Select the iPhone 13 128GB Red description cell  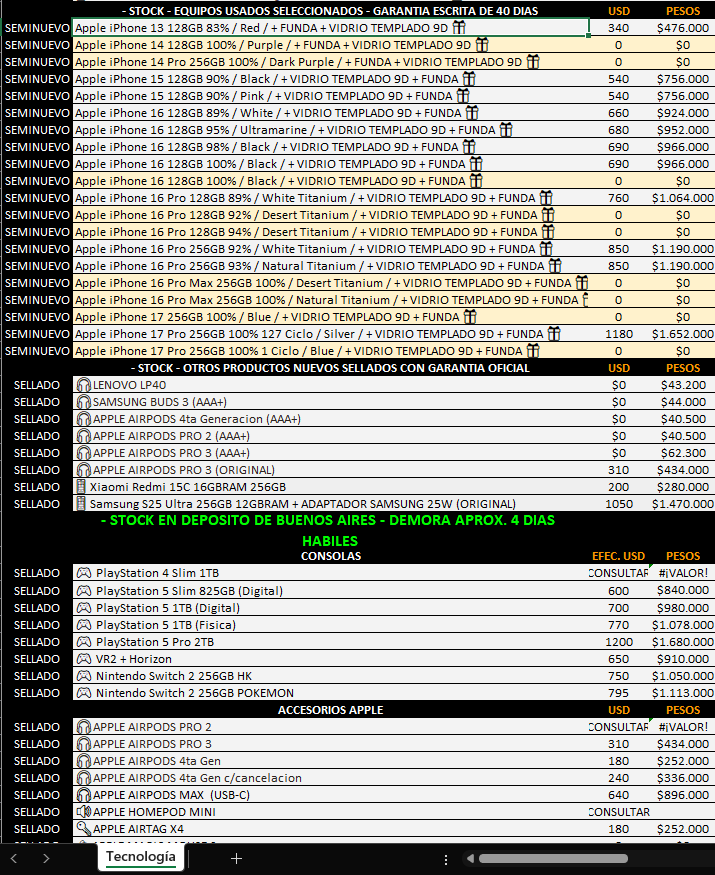(330, 28)
